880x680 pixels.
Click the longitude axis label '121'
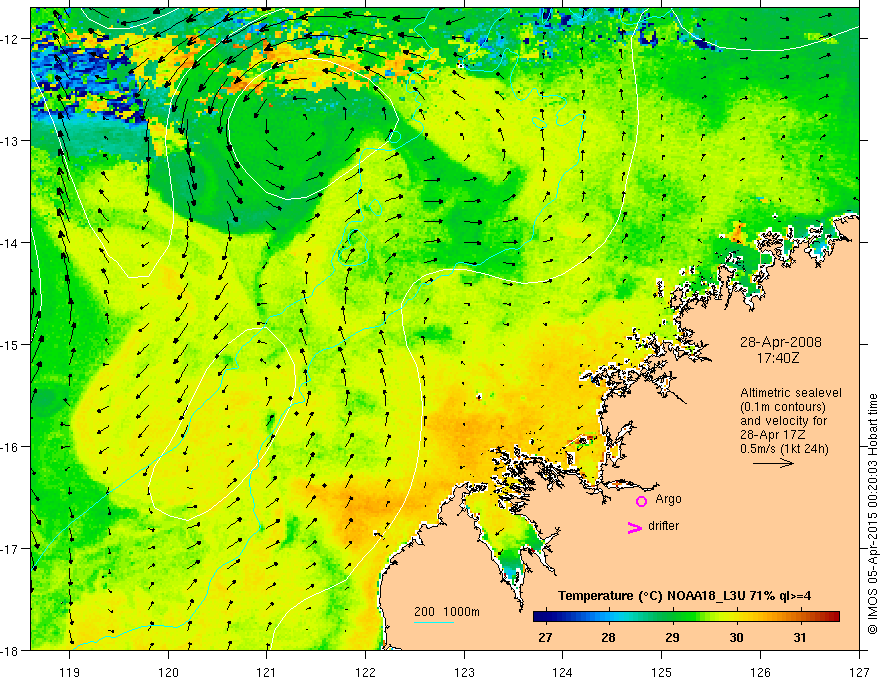click(267, 672)
